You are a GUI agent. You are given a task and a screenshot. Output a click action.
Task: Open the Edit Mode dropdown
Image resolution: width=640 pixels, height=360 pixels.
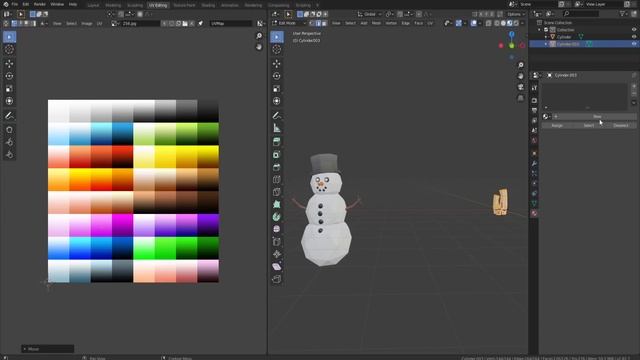288,23
